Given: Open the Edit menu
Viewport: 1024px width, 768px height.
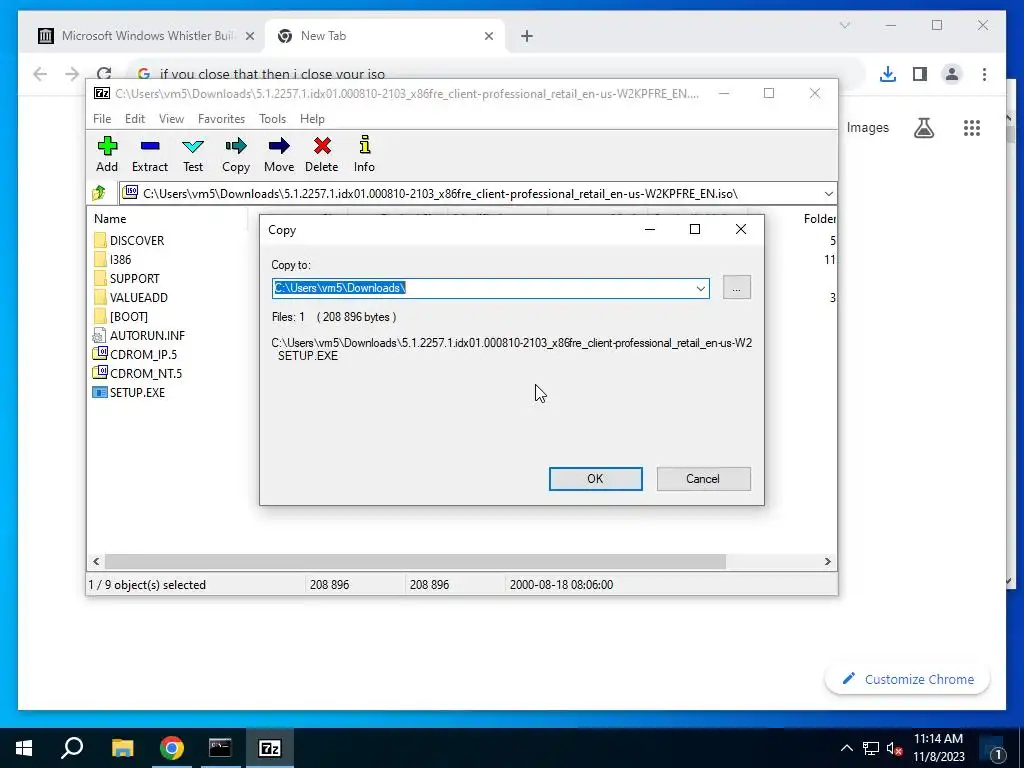Looking at the screenshot, I should 135,119.
